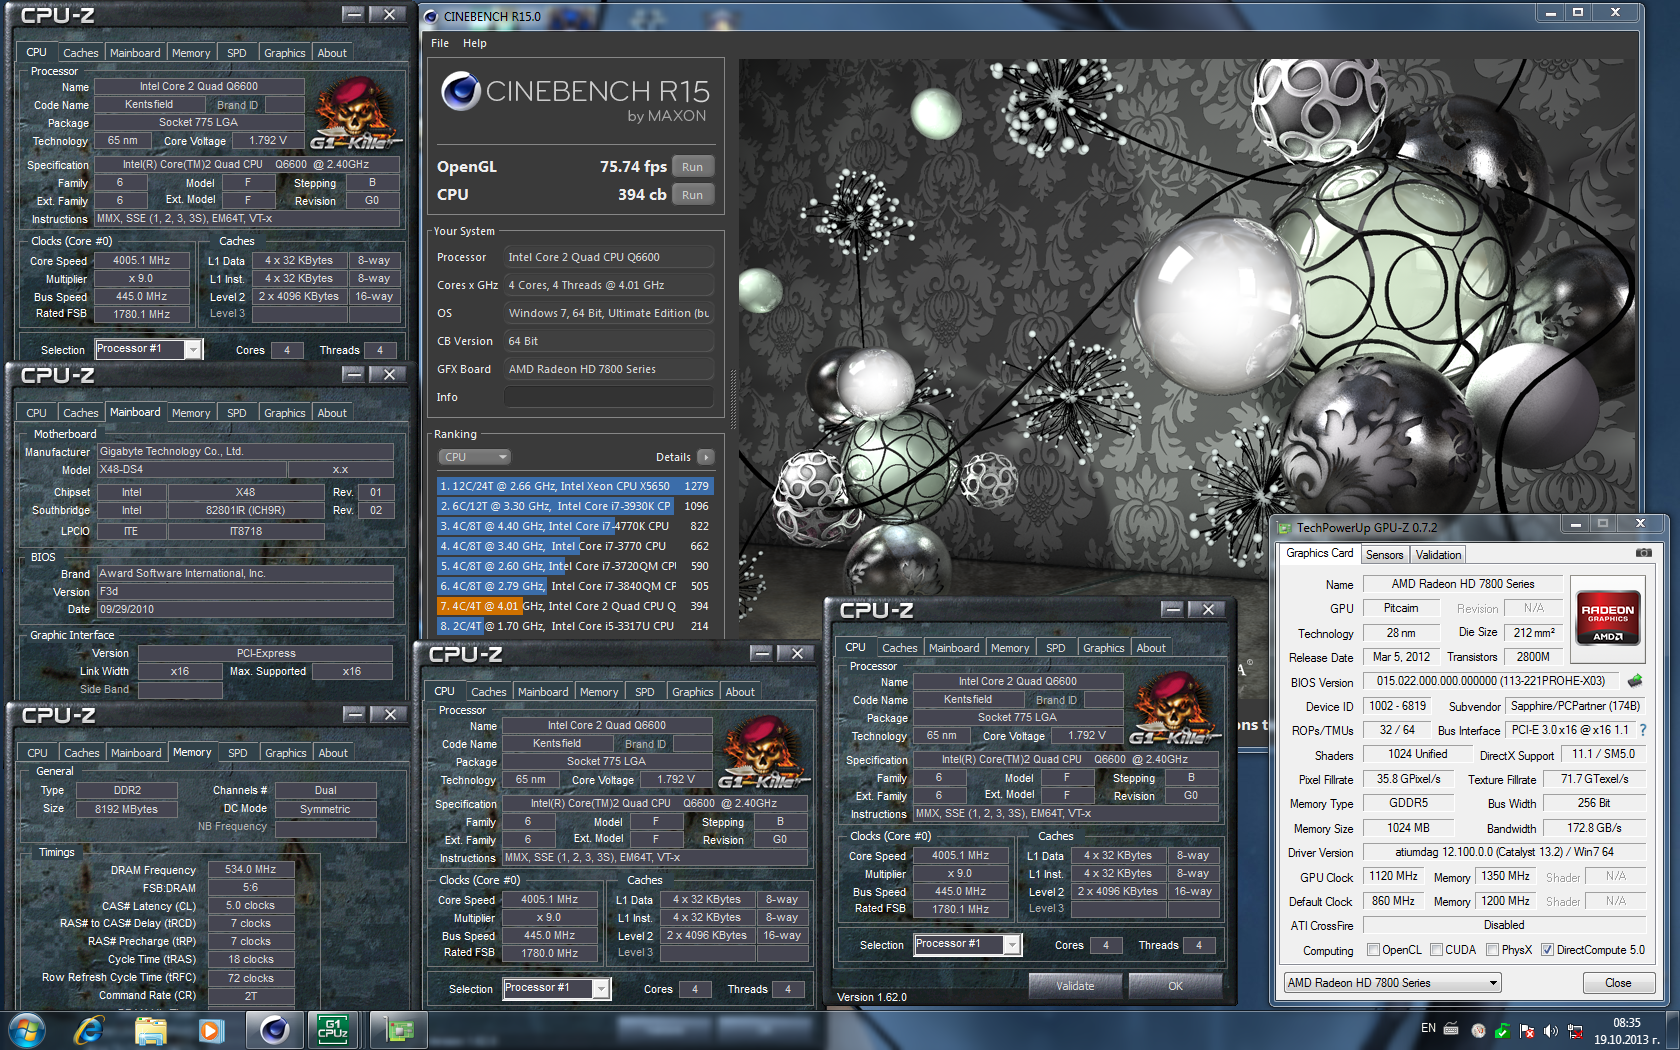This screenshot has width=1680, height=1050.
Task: Click the Bus Interface question mark icon
Action: [1642, 730]
